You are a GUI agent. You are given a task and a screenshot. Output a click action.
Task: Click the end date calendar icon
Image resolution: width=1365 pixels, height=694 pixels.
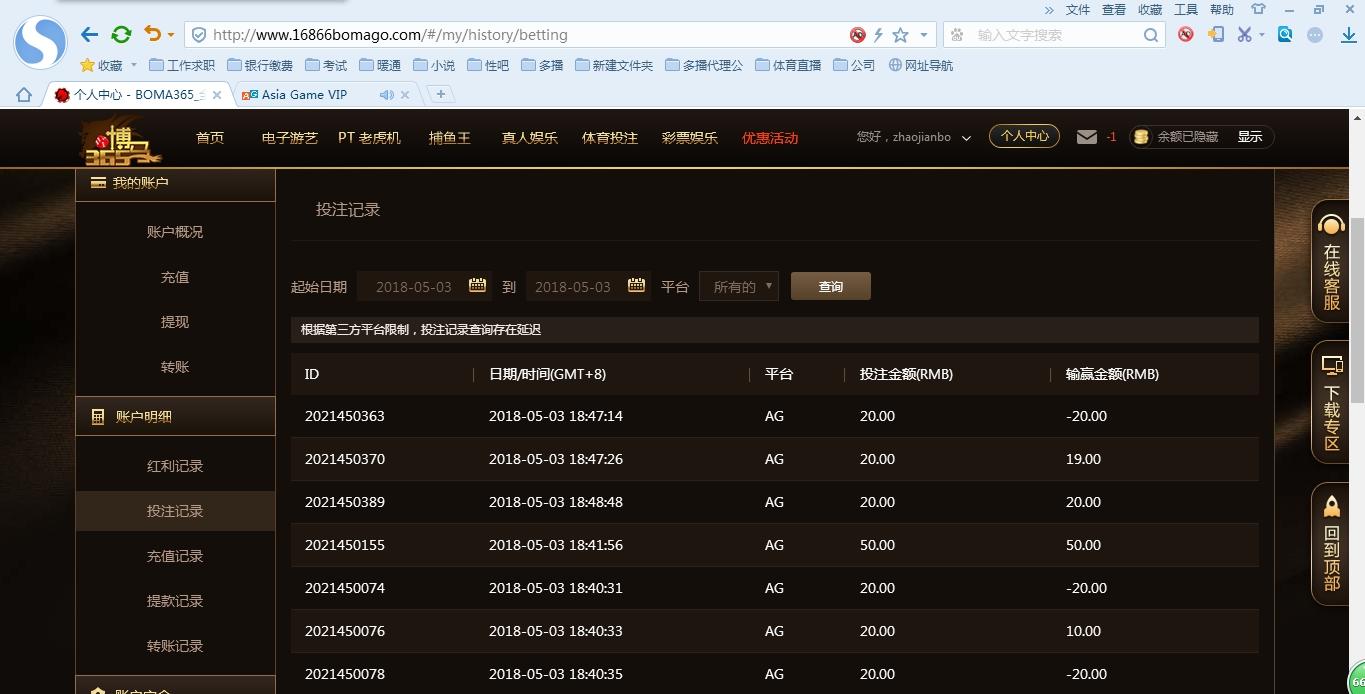point(636,285)
